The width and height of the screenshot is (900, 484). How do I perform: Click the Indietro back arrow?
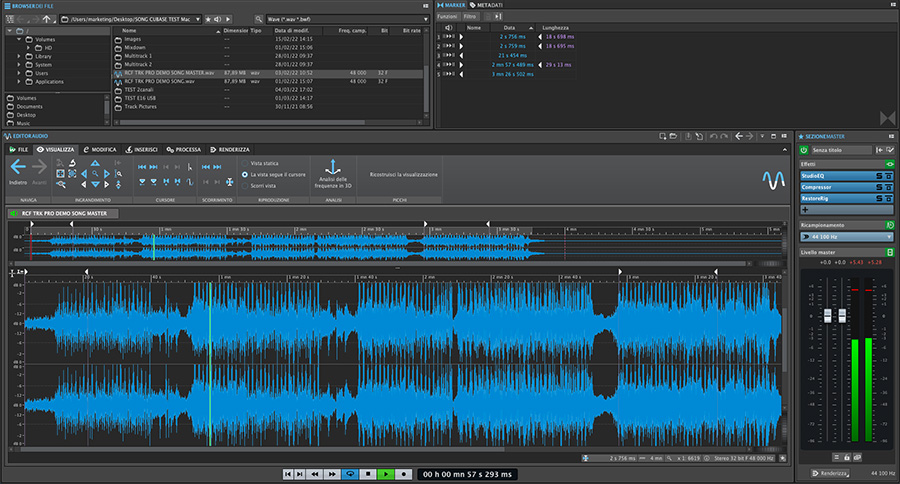[17, 168]
